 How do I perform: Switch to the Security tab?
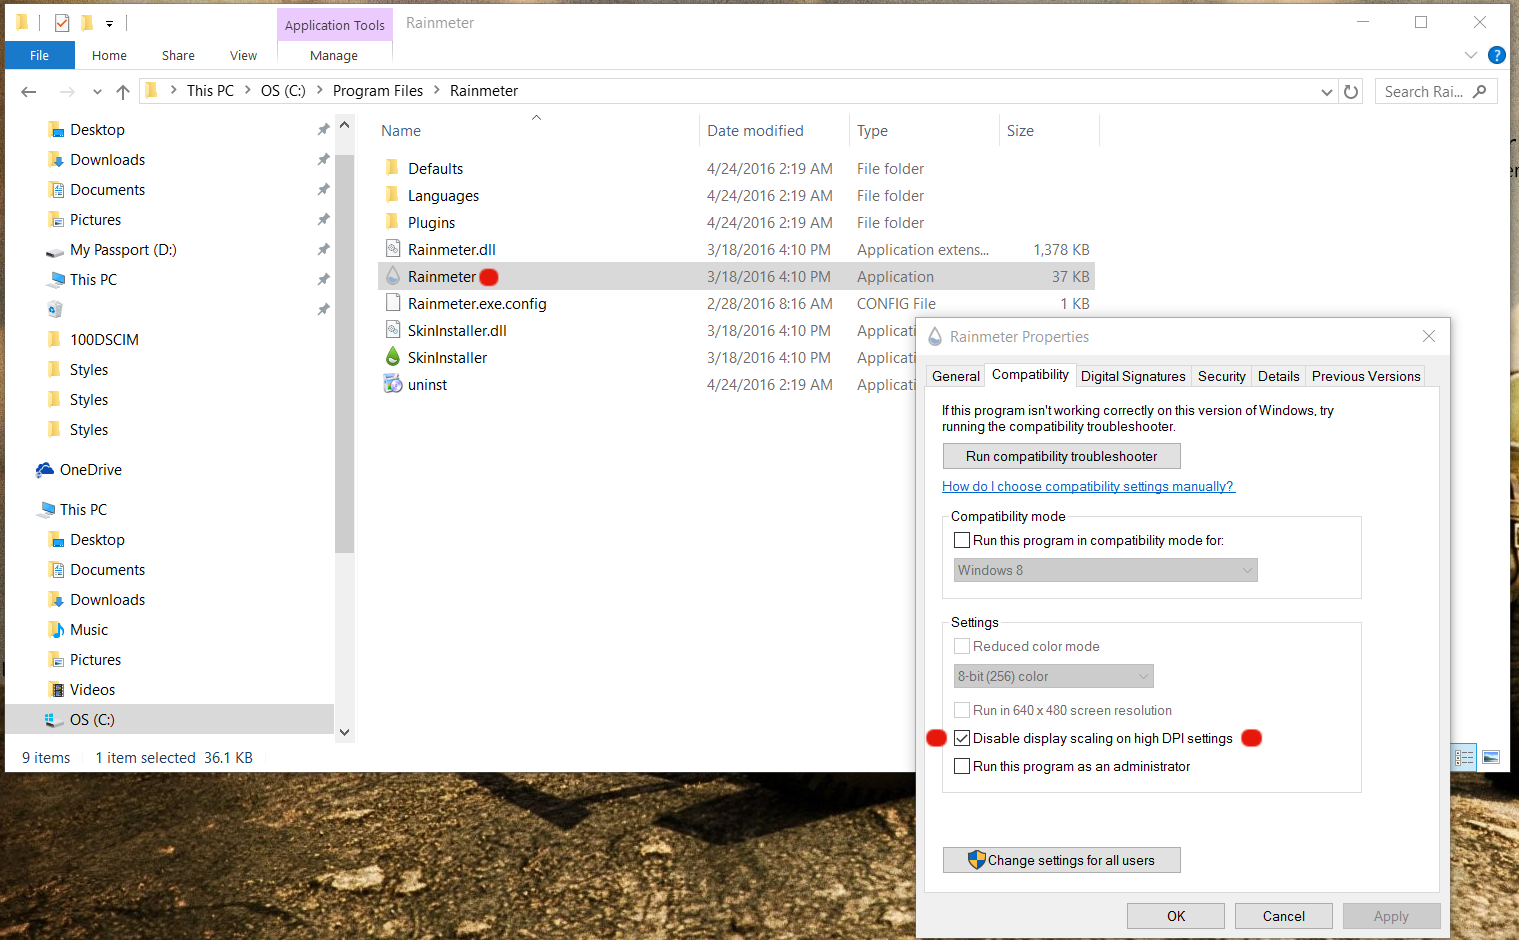1221,376
